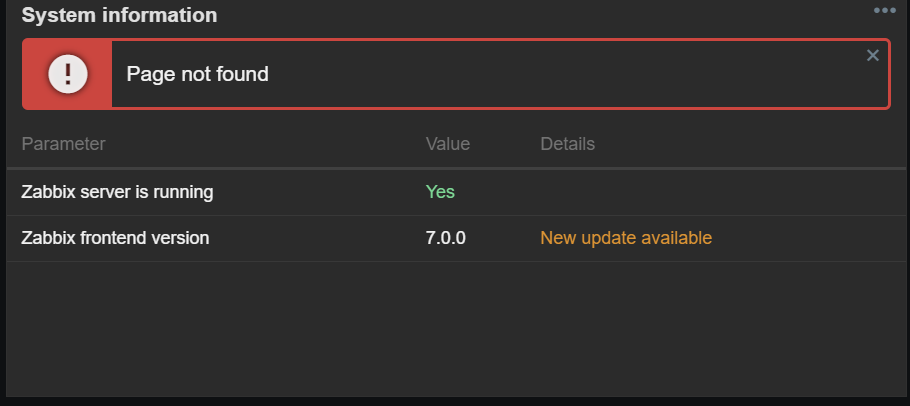Viewport: 910px width, 406px height.
Task: Click empty header space beside the widget title
Action: click(x=540, y=15)
